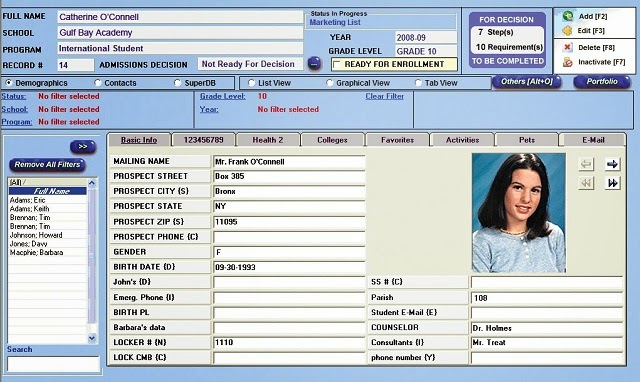640x382 pixels.
Task: Switch to the Colleges tab
Action: click(x=332, y=140)
